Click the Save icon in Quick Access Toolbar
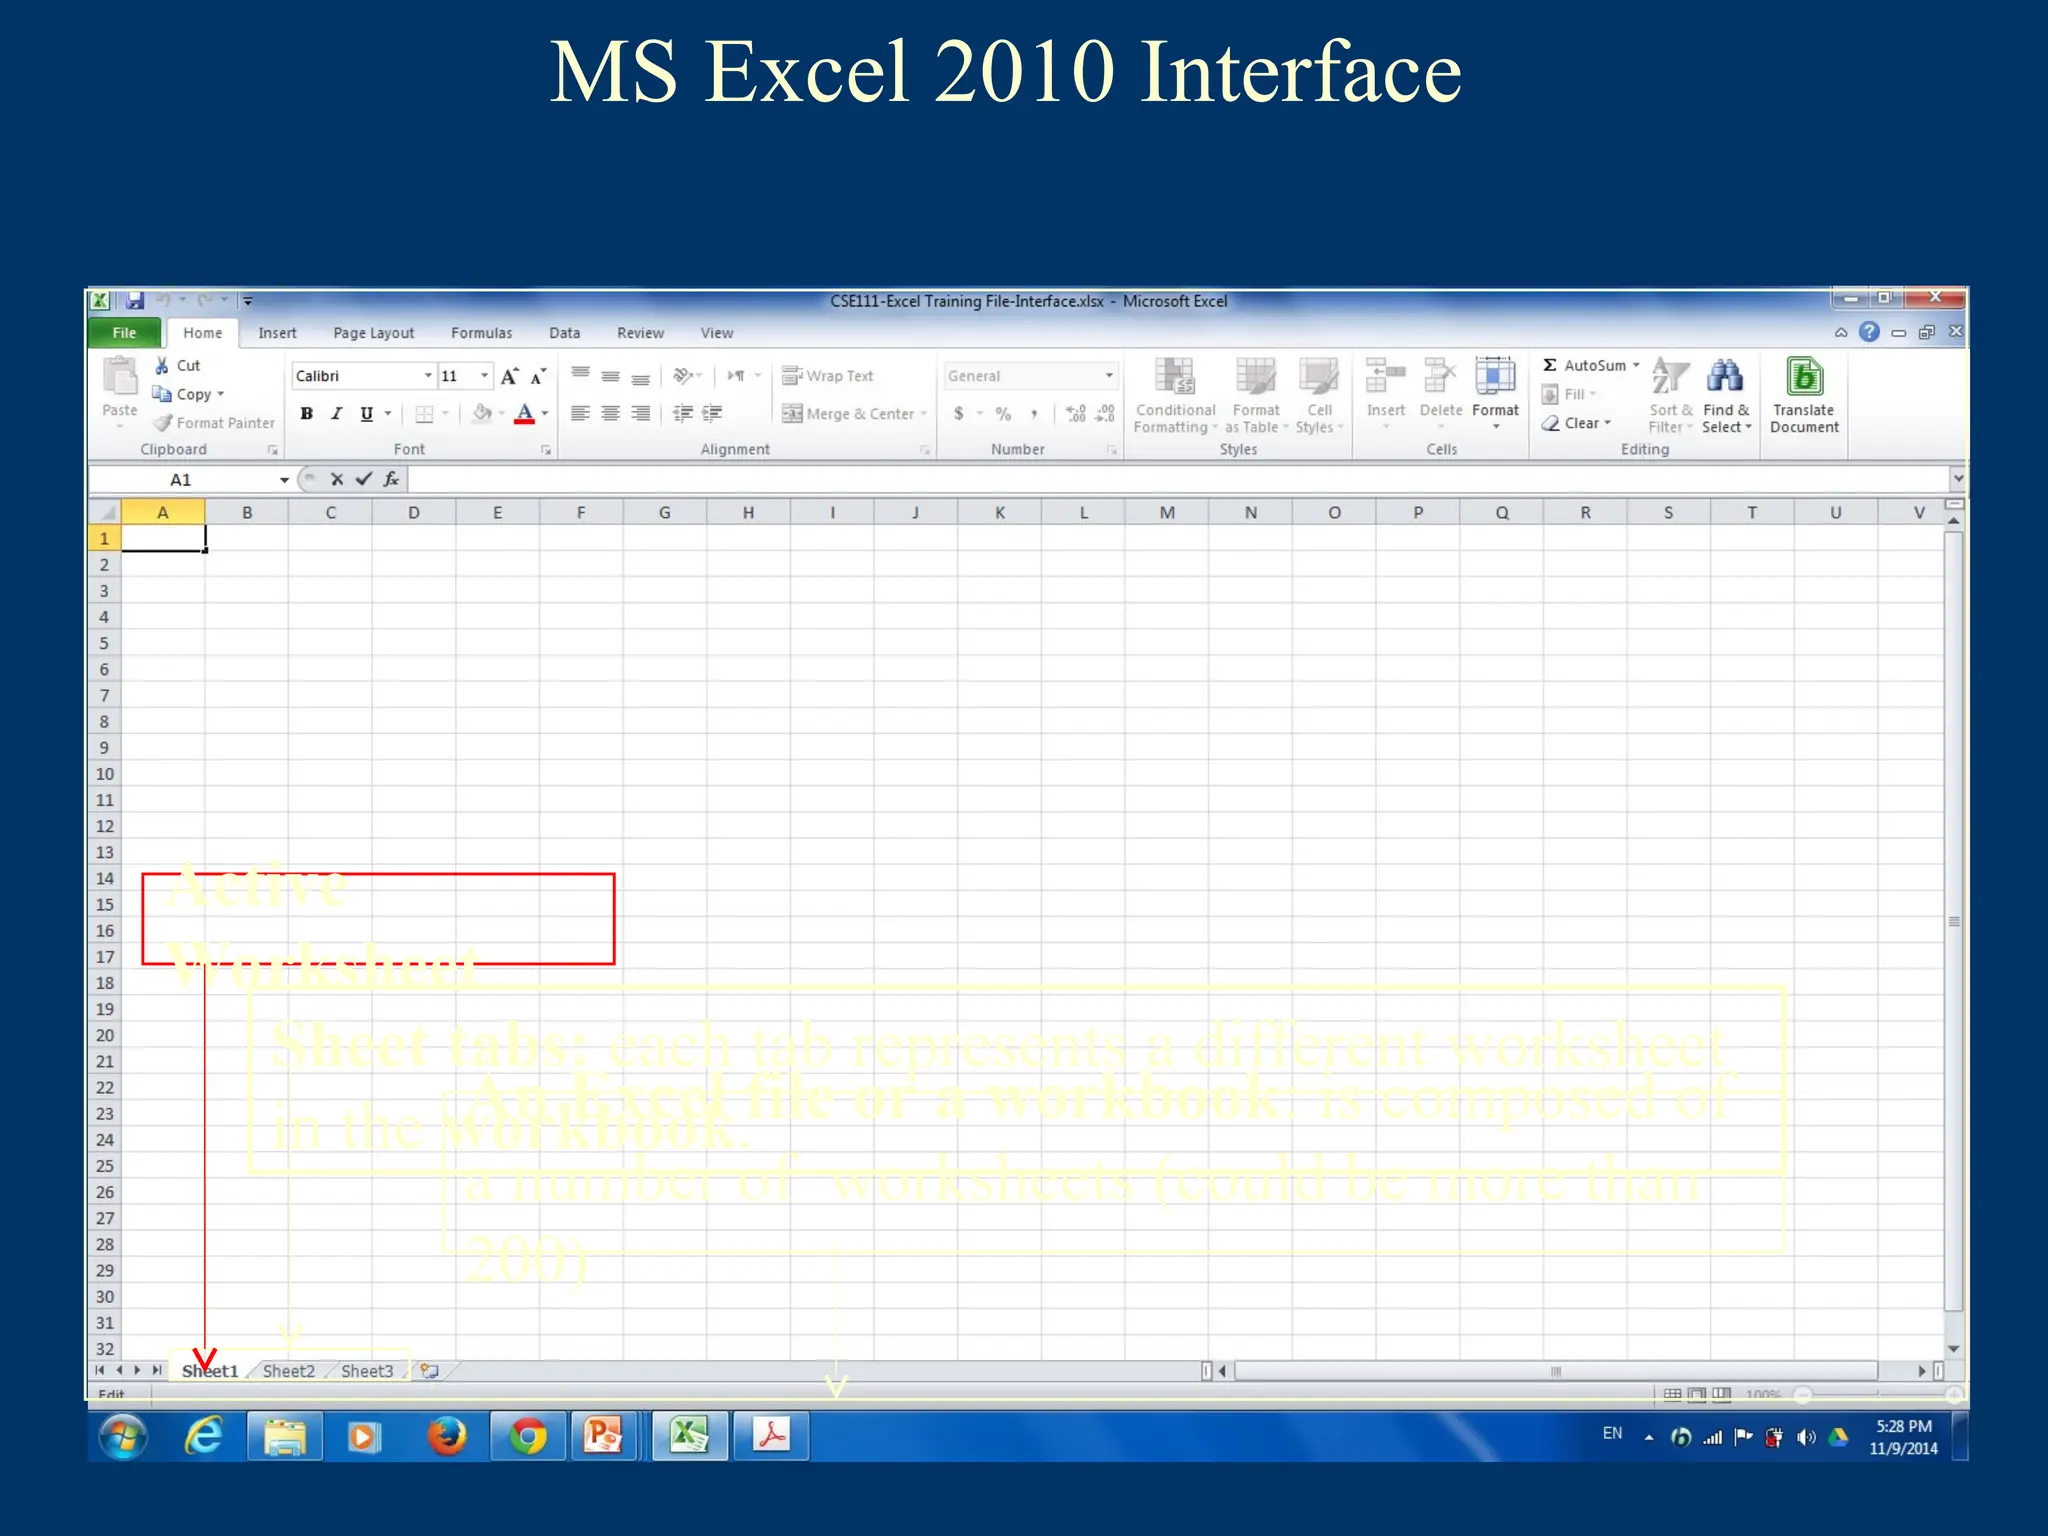Image resolution: width=2048 pixels, height=1536 pixels. click(135, 300)
